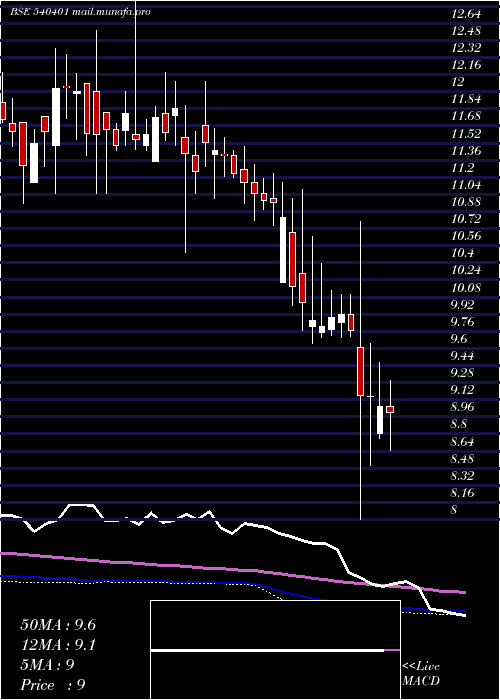Click the 9.44 price axis label

[x=463, y=356]
